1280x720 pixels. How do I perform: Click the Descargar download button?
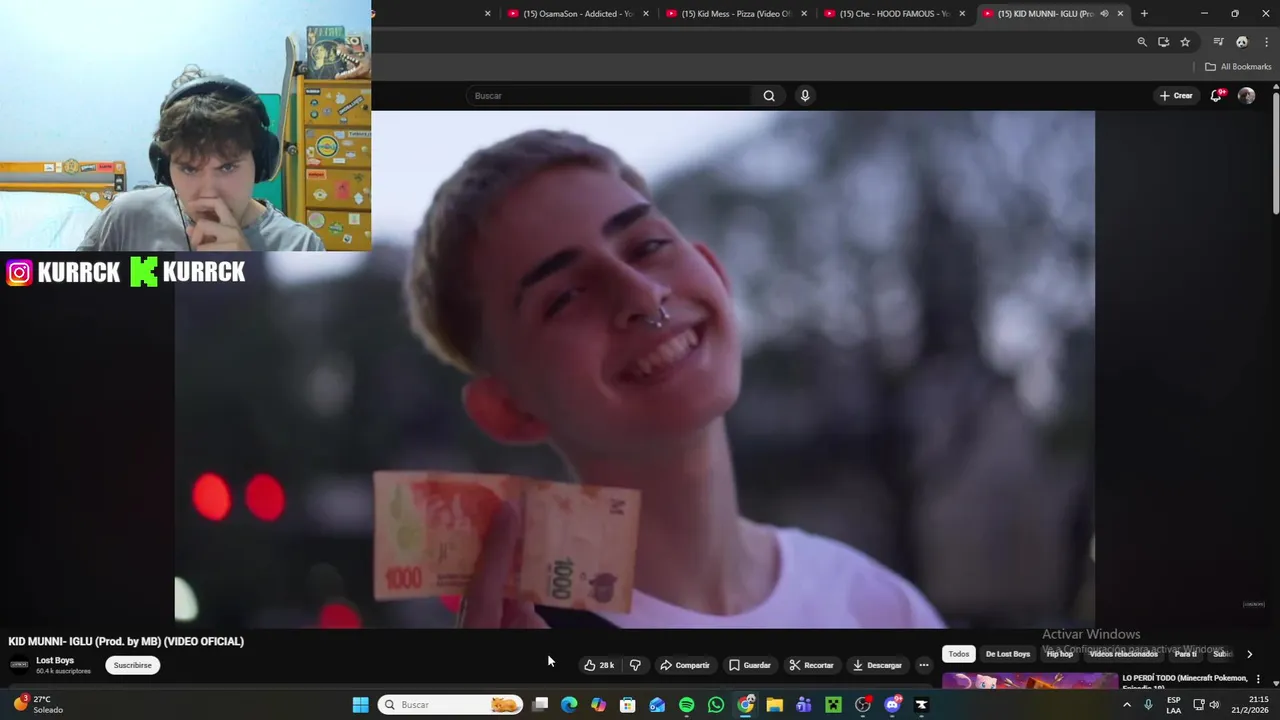point(877,665)
